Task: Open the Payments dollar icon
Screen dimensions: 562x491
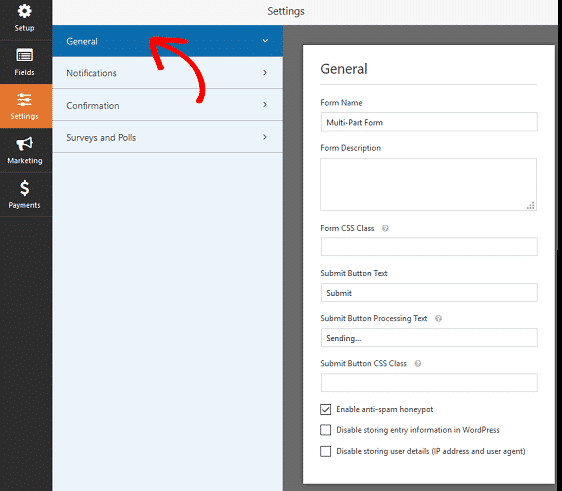Action: [x=24, y=188]
